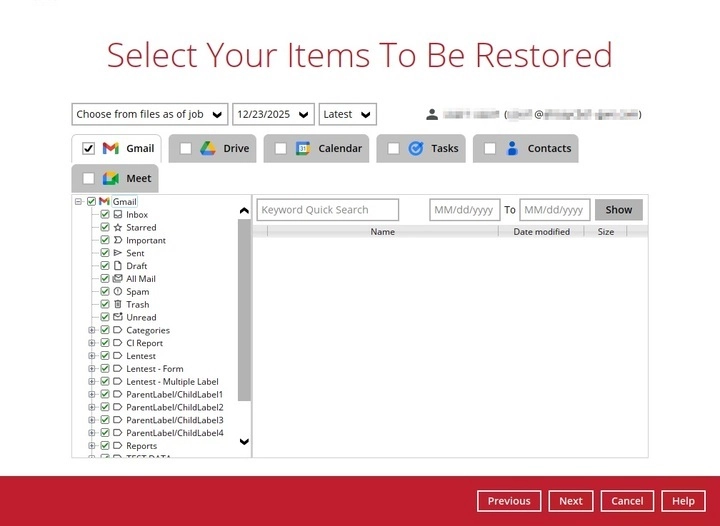Click the Previous button

coord(509,501)
